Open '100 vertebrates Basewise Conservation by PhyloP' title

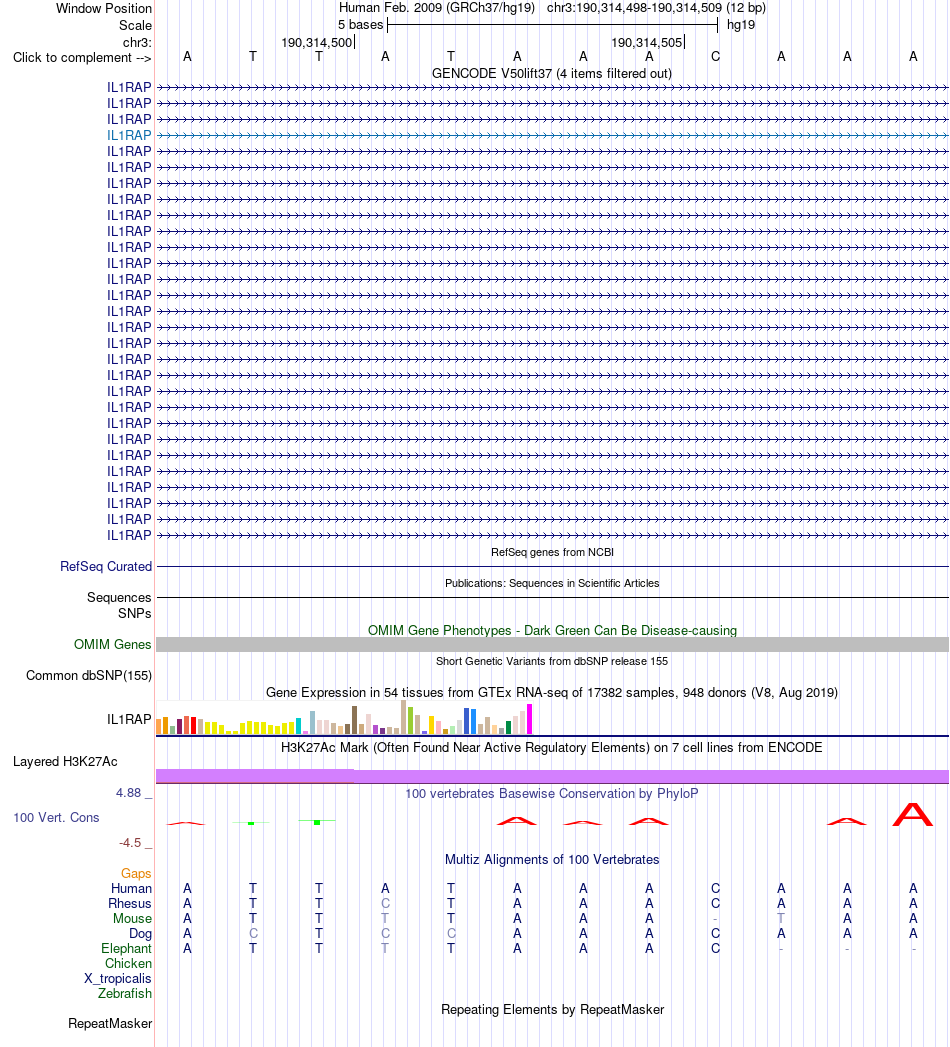pyautogui.click(x=551, y=793)
